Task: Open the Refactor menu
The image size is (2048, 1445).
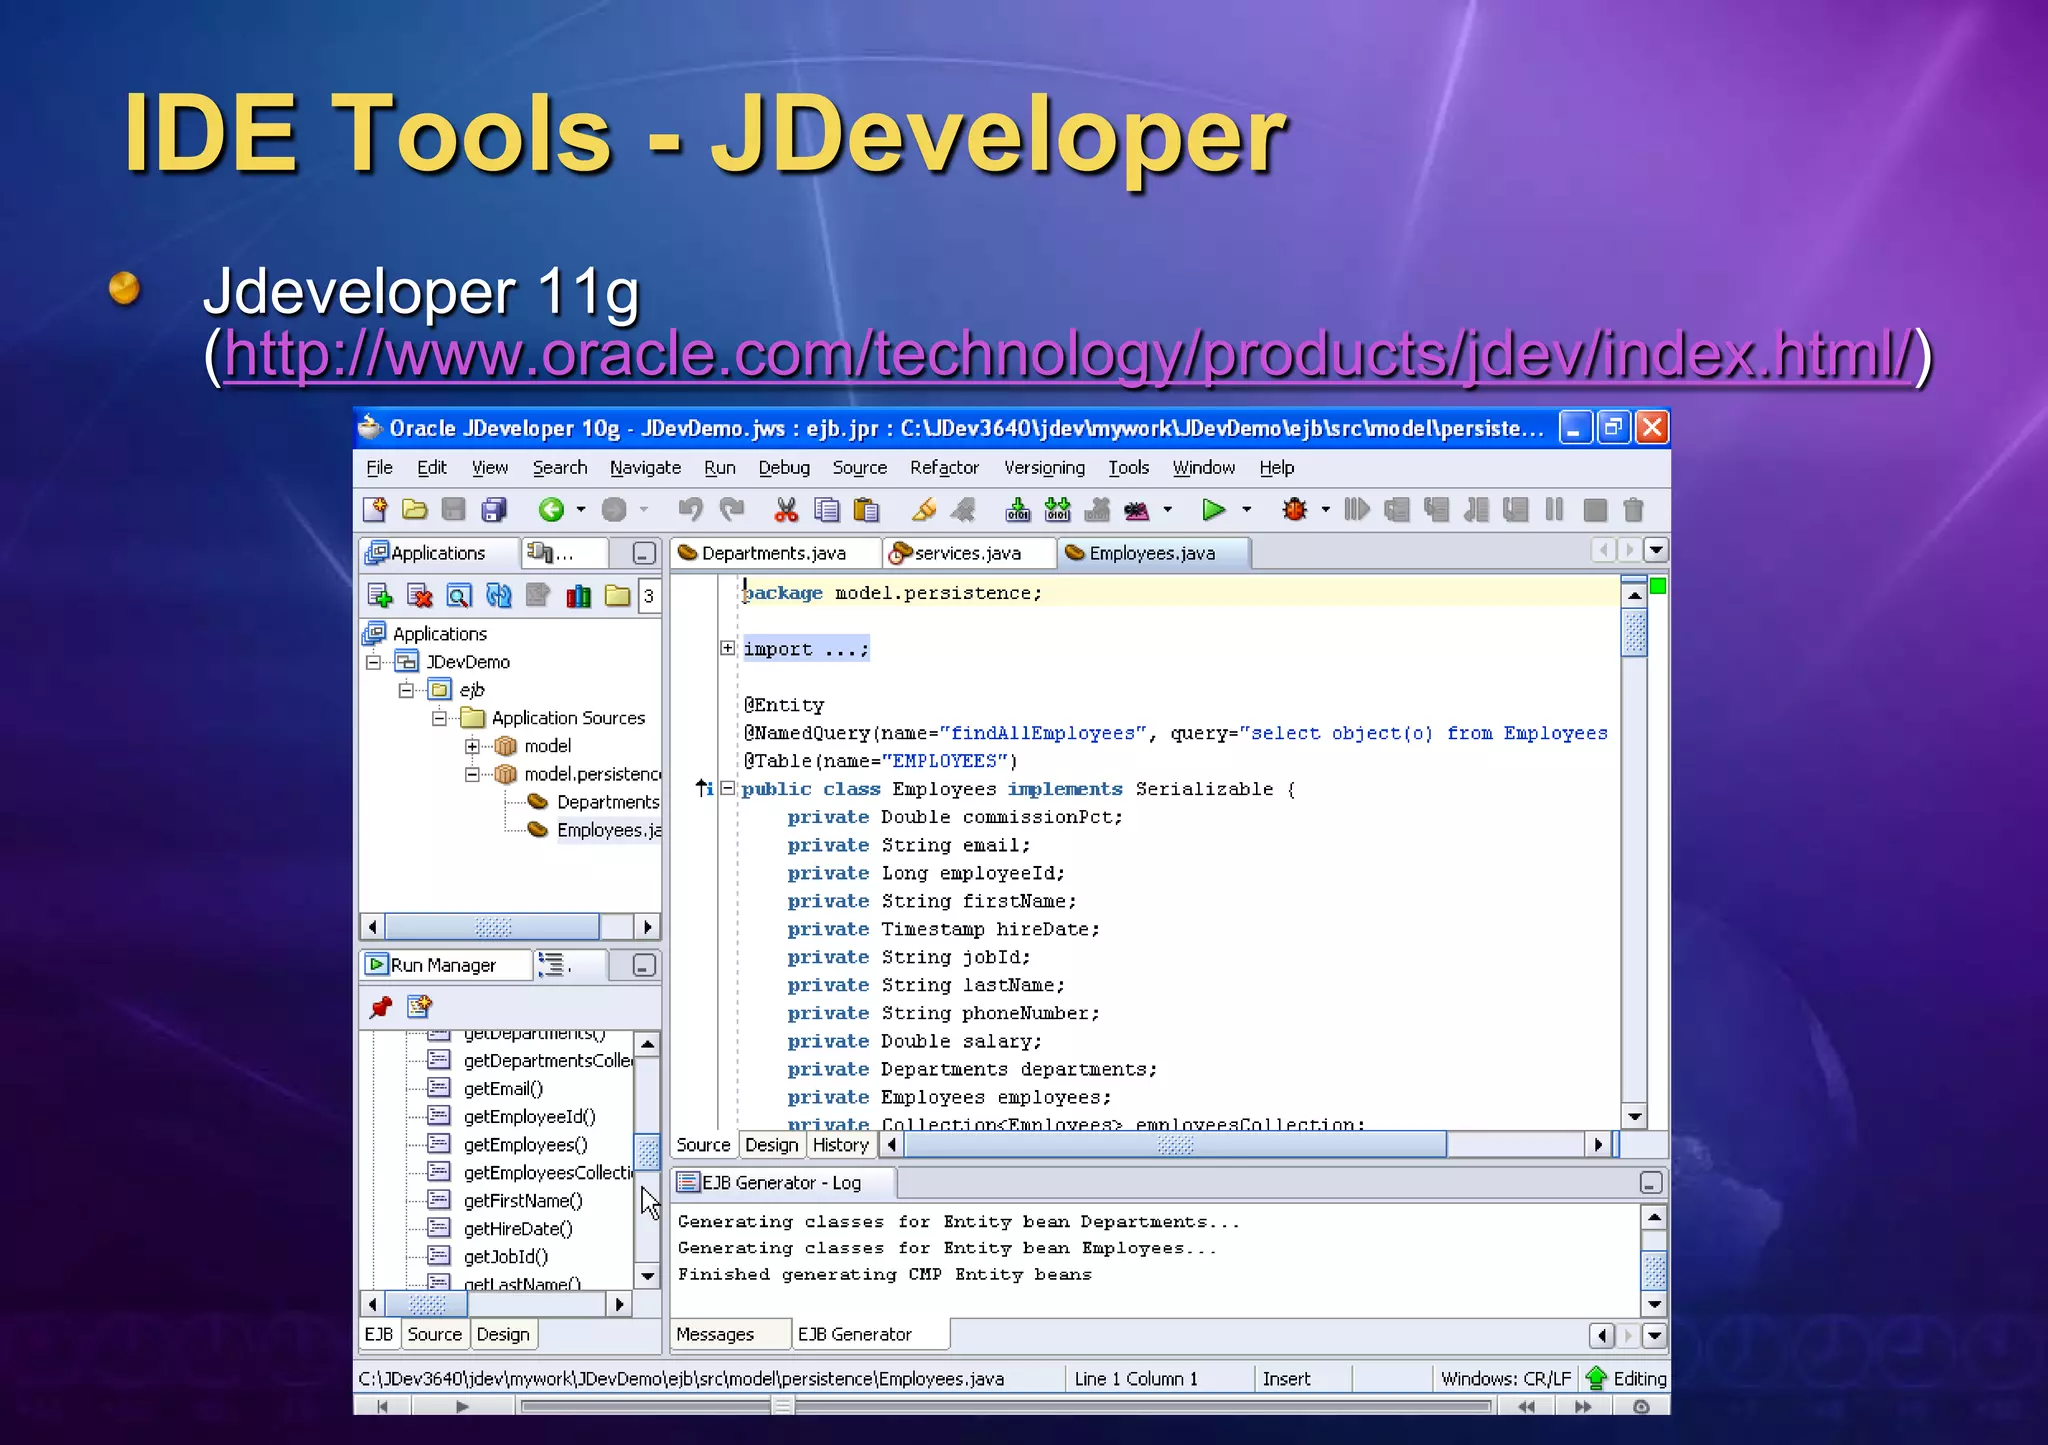Action: (944, 467)
